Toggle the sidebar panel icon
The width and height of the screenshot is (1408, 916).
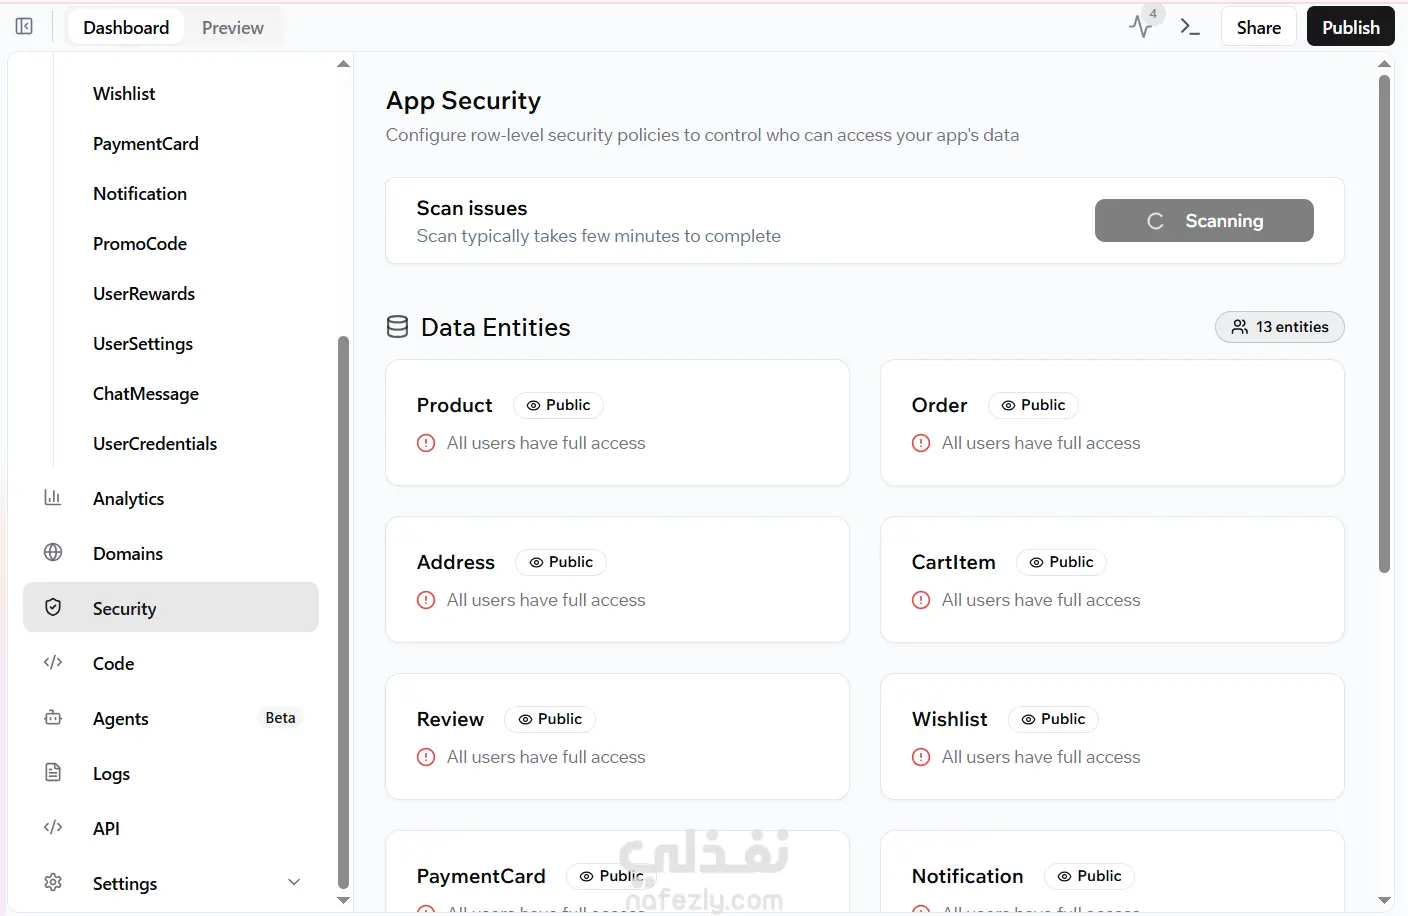tap(24, 26)
